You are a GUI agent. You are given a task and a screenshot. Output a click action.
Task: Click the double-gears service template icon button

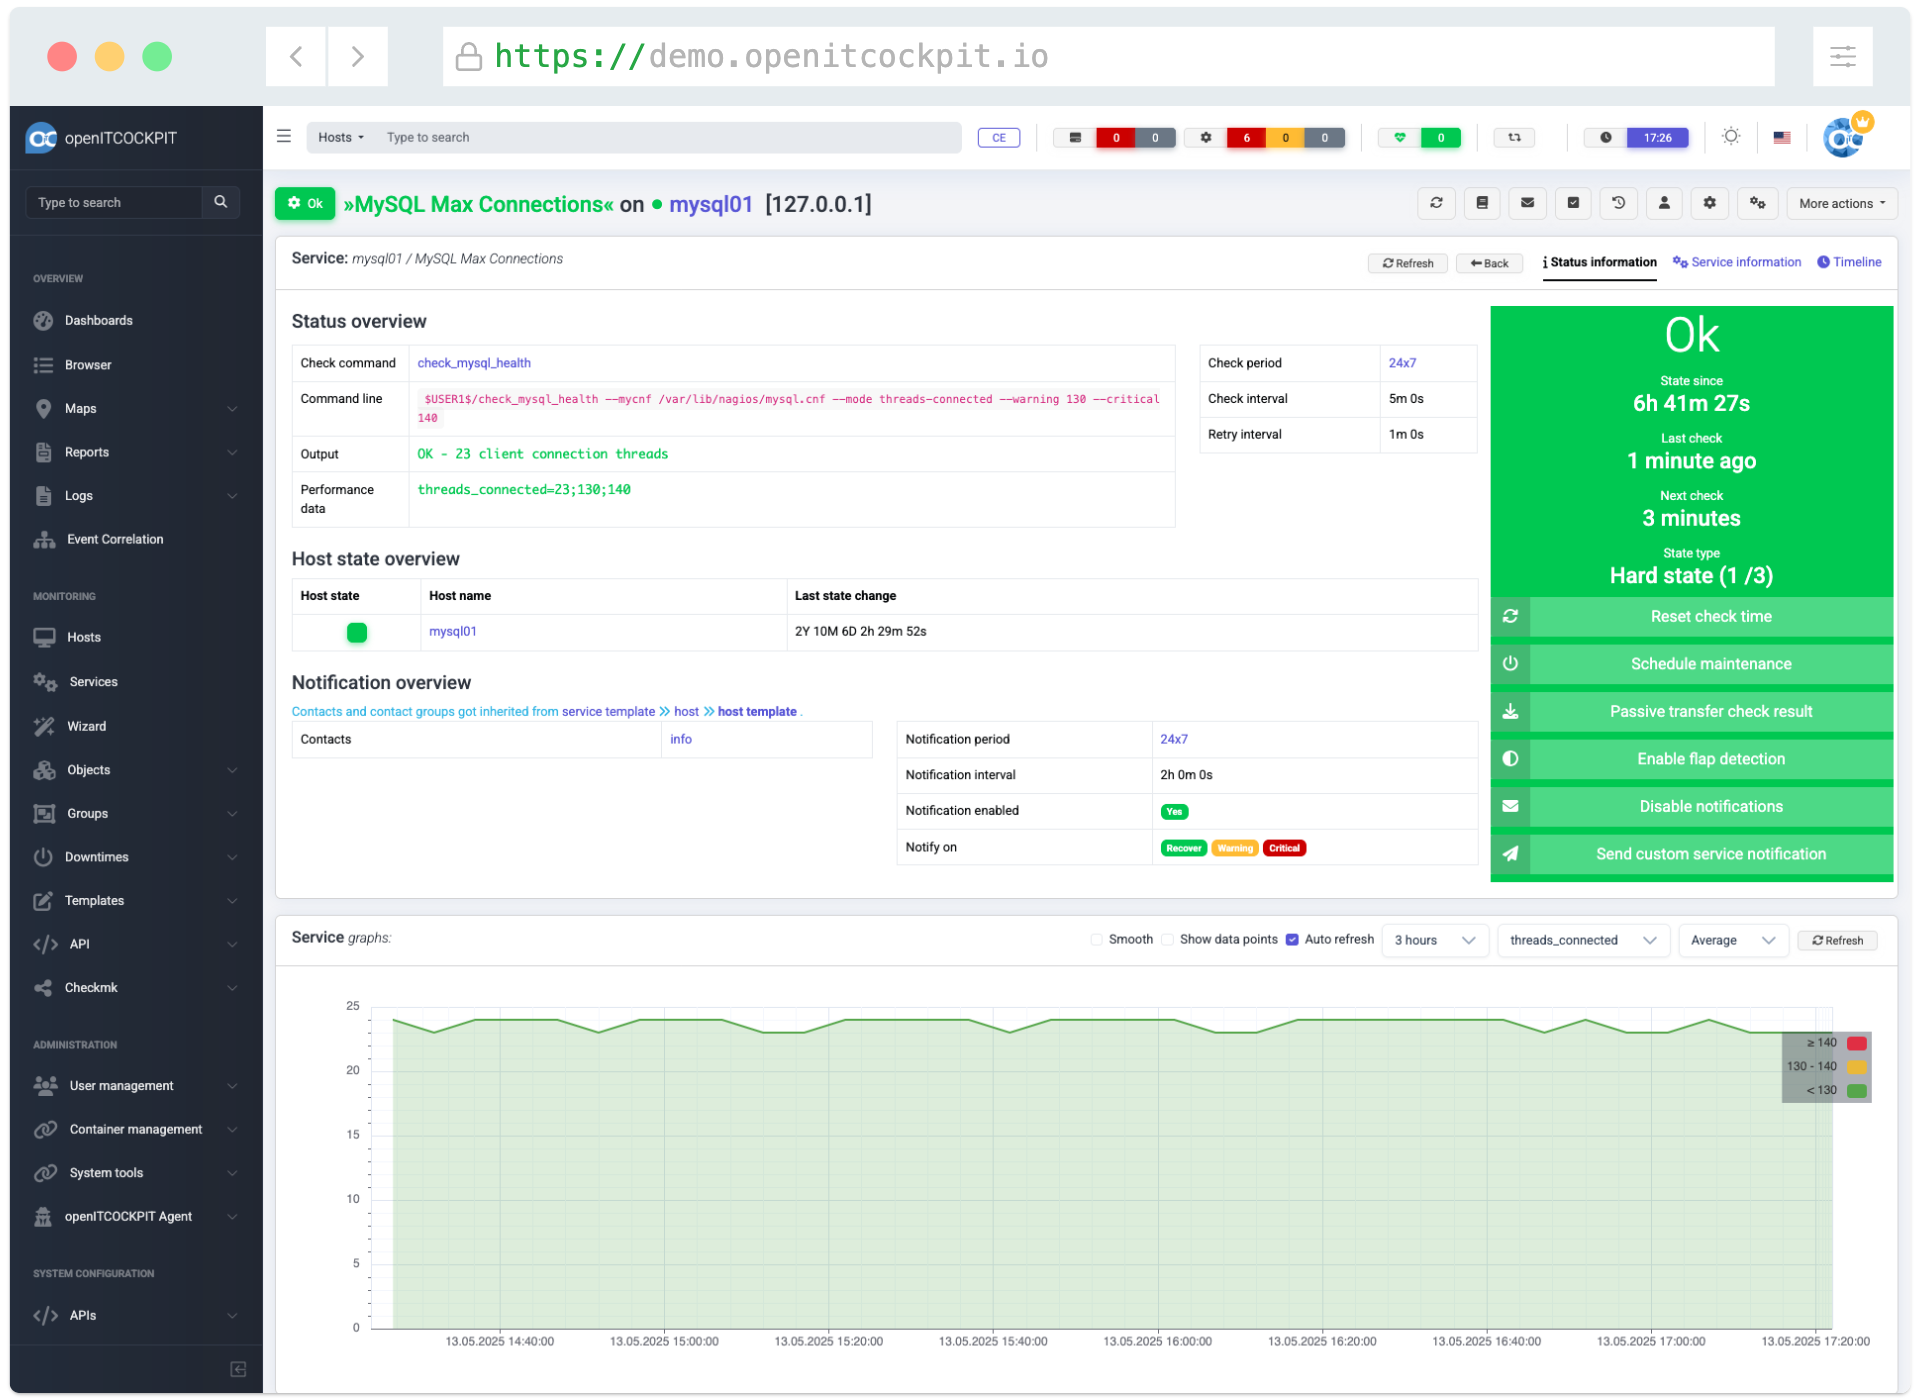coord(1757,203)
